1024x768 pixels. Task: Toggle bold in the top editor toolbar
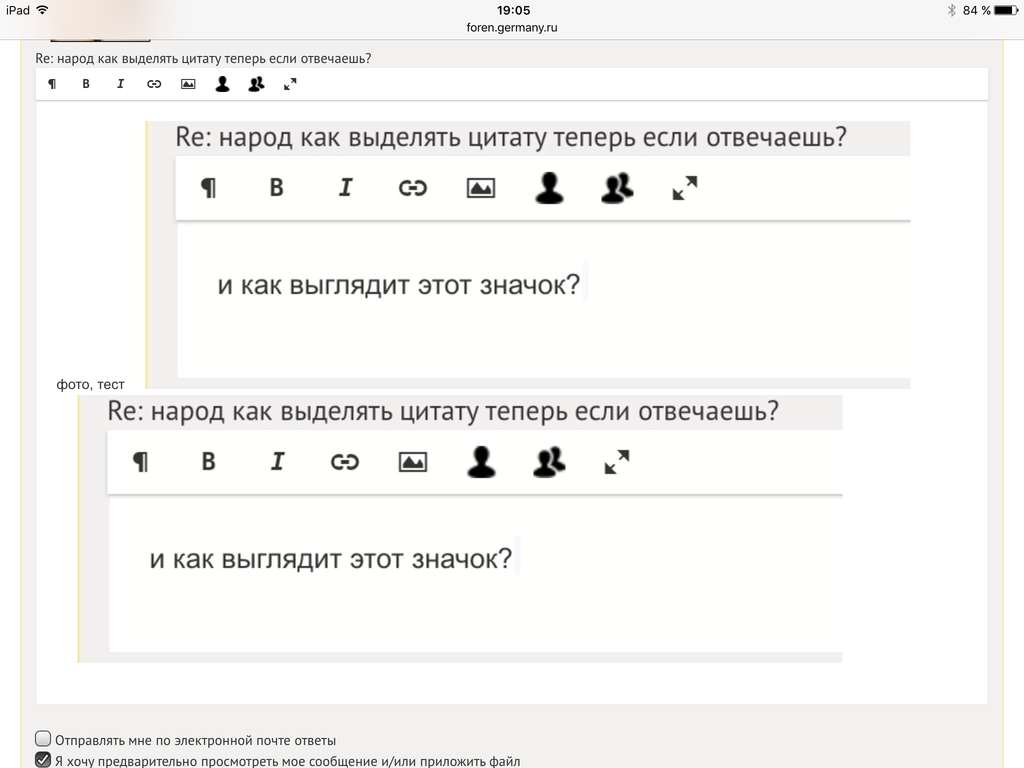click(86, 84)
